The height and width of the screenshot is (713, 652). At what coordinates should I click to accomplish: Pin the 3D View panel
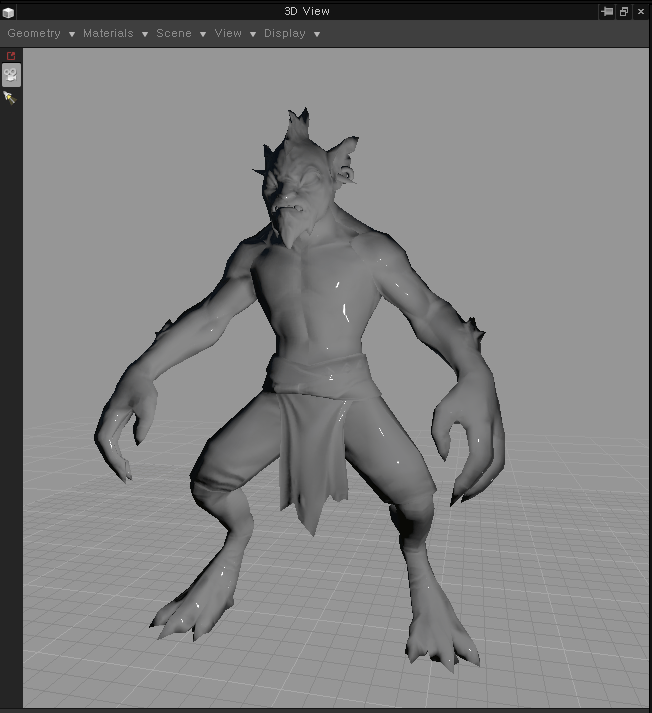607,12
